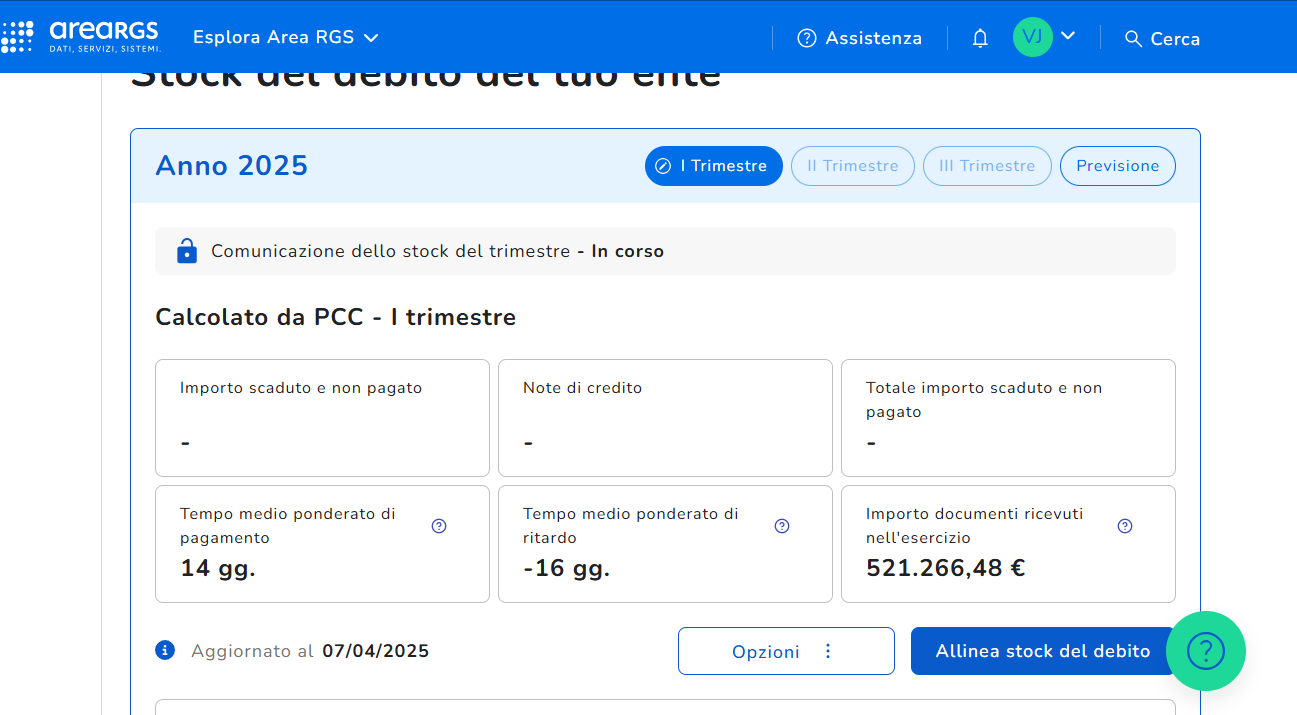
Task: Click the lock icon beside Comunicazione dello stock
Action: click(x=187, y=251)
